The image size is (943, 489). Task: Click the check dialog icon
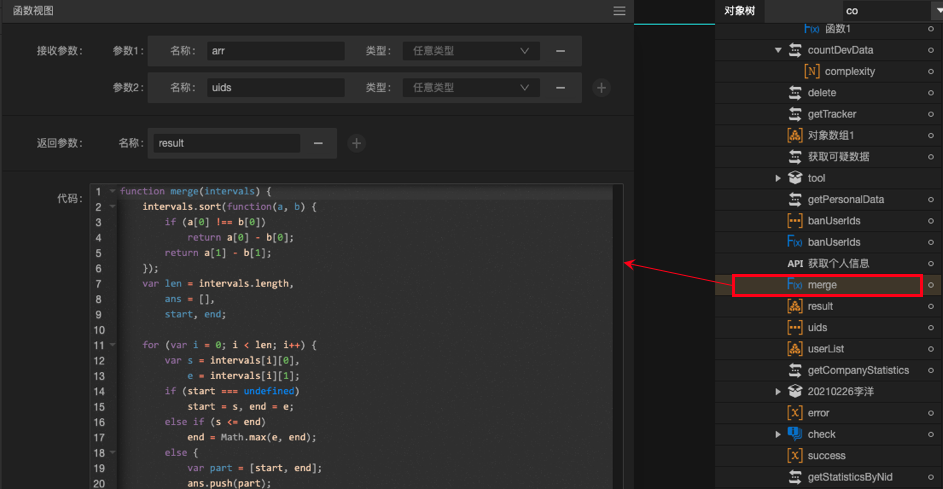tap(795, 434)
